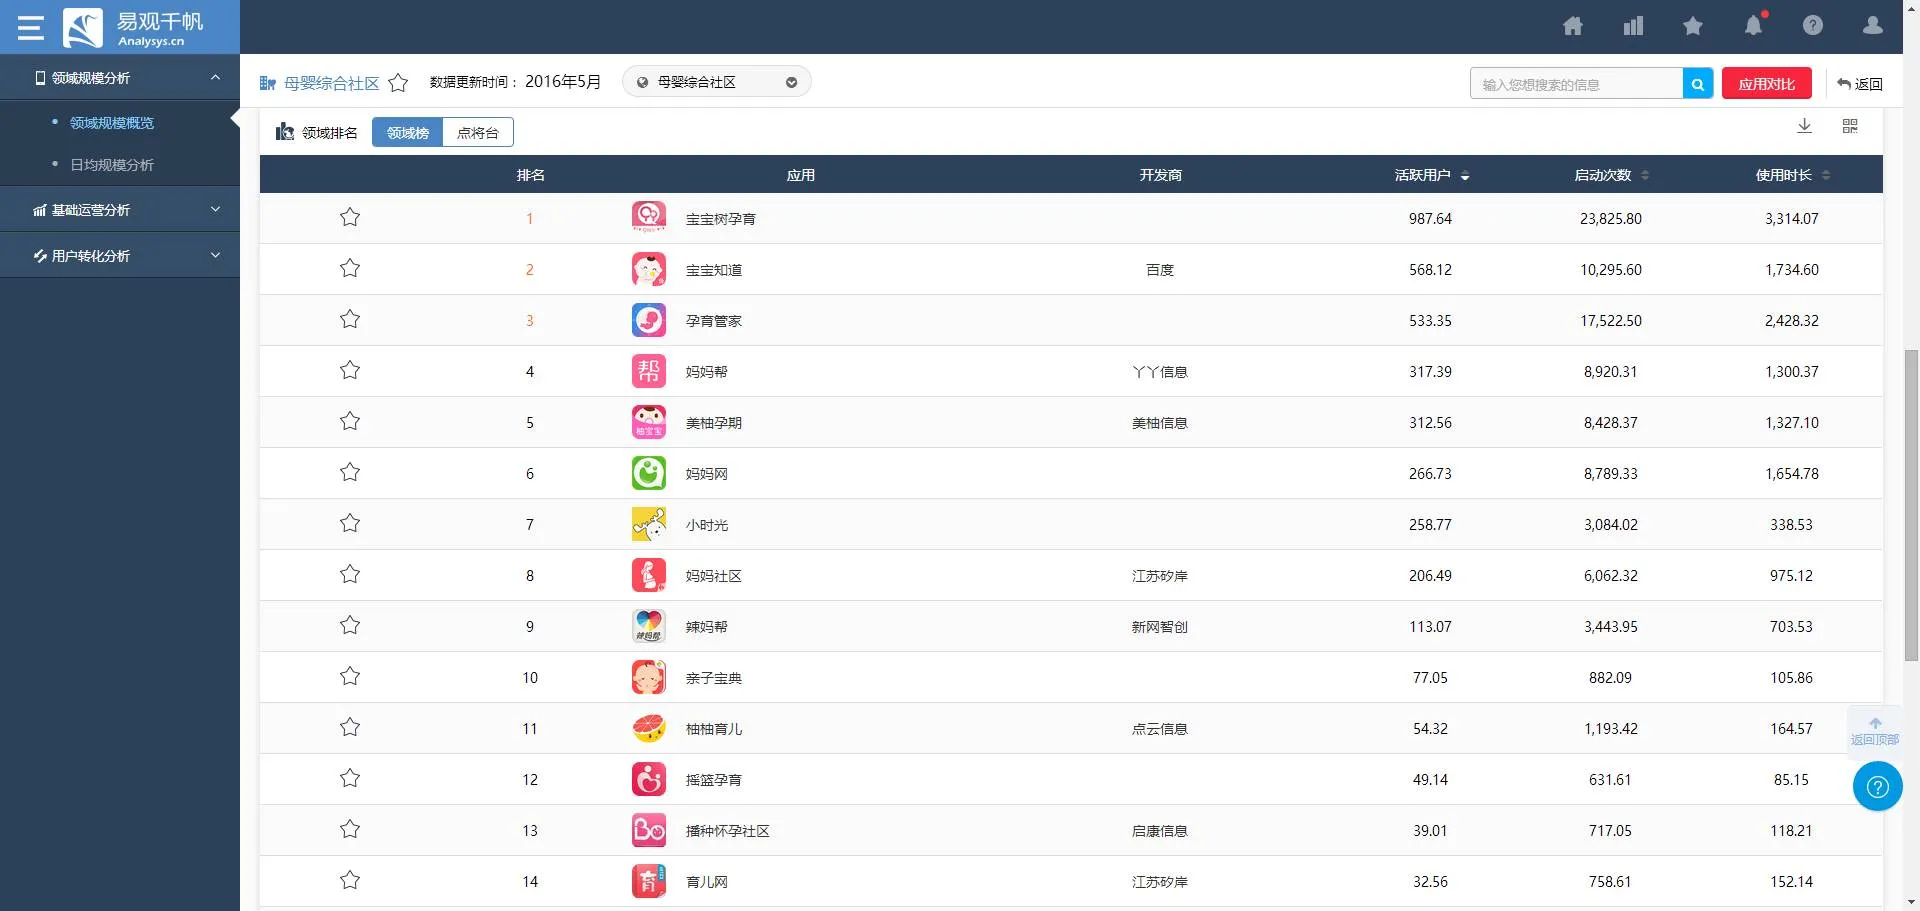Click the blue search magnifier button
The height and width of the screenshot is (911, 1920).
click(x=1698, y=84)
